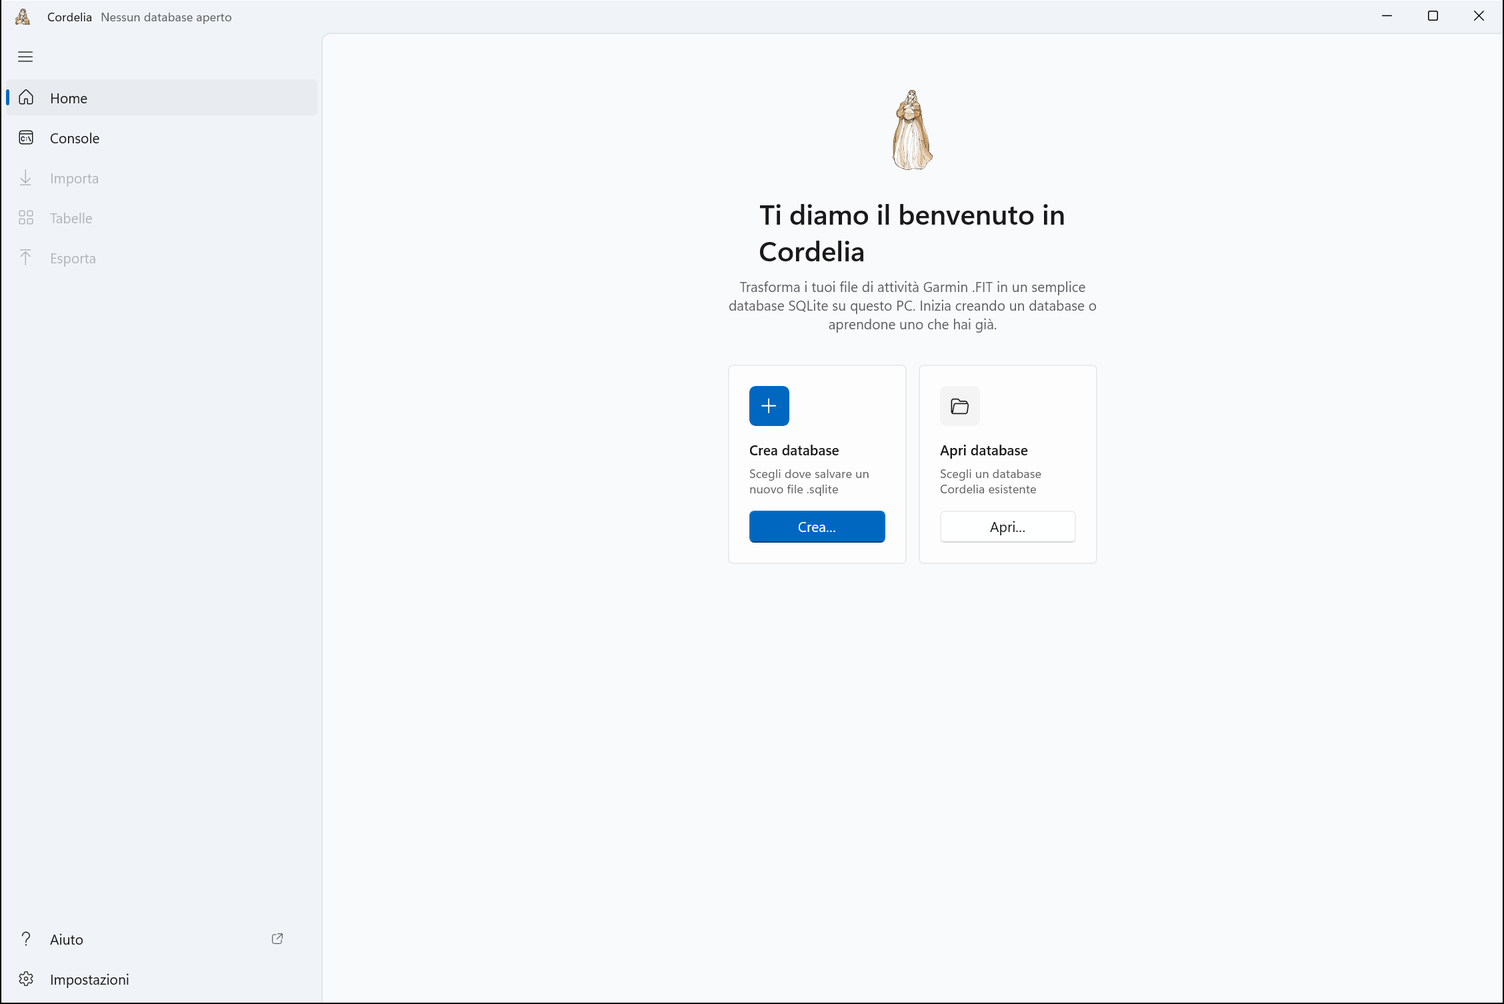This screenshot has height=1004, width=1504.
Task: Open the Home navigation item
Action: [161, 97]
